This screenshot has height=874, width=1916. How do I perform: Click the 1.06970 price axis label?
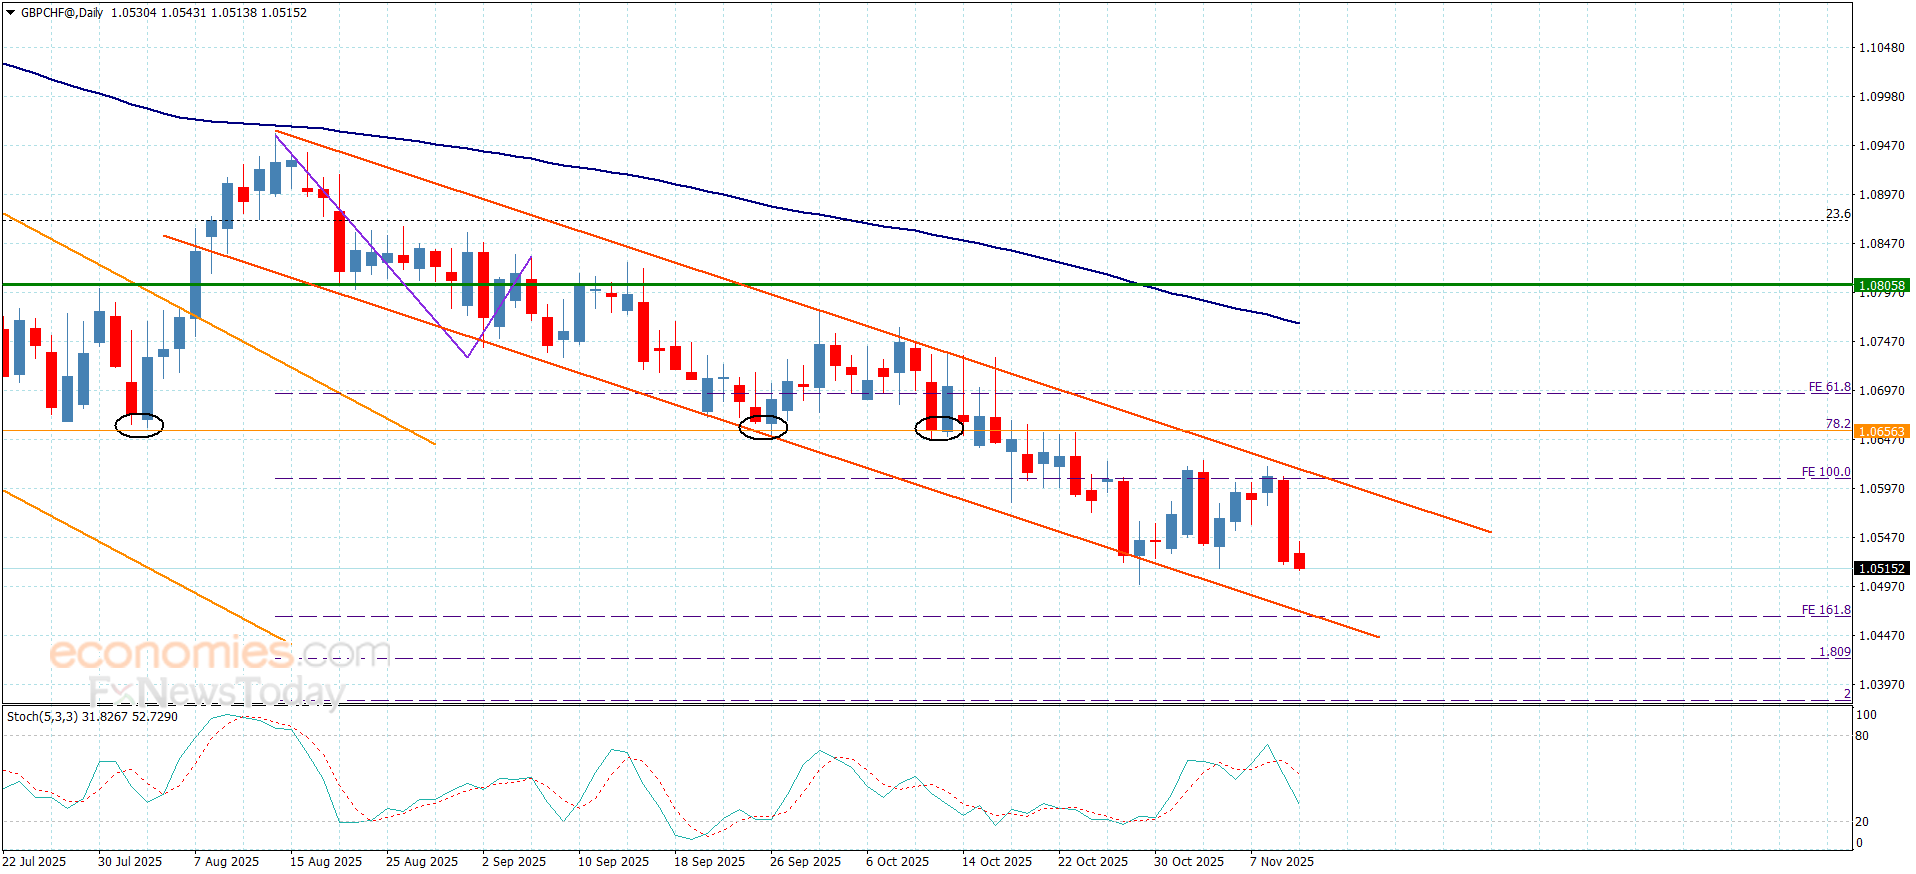click(x=1881, y=391)
